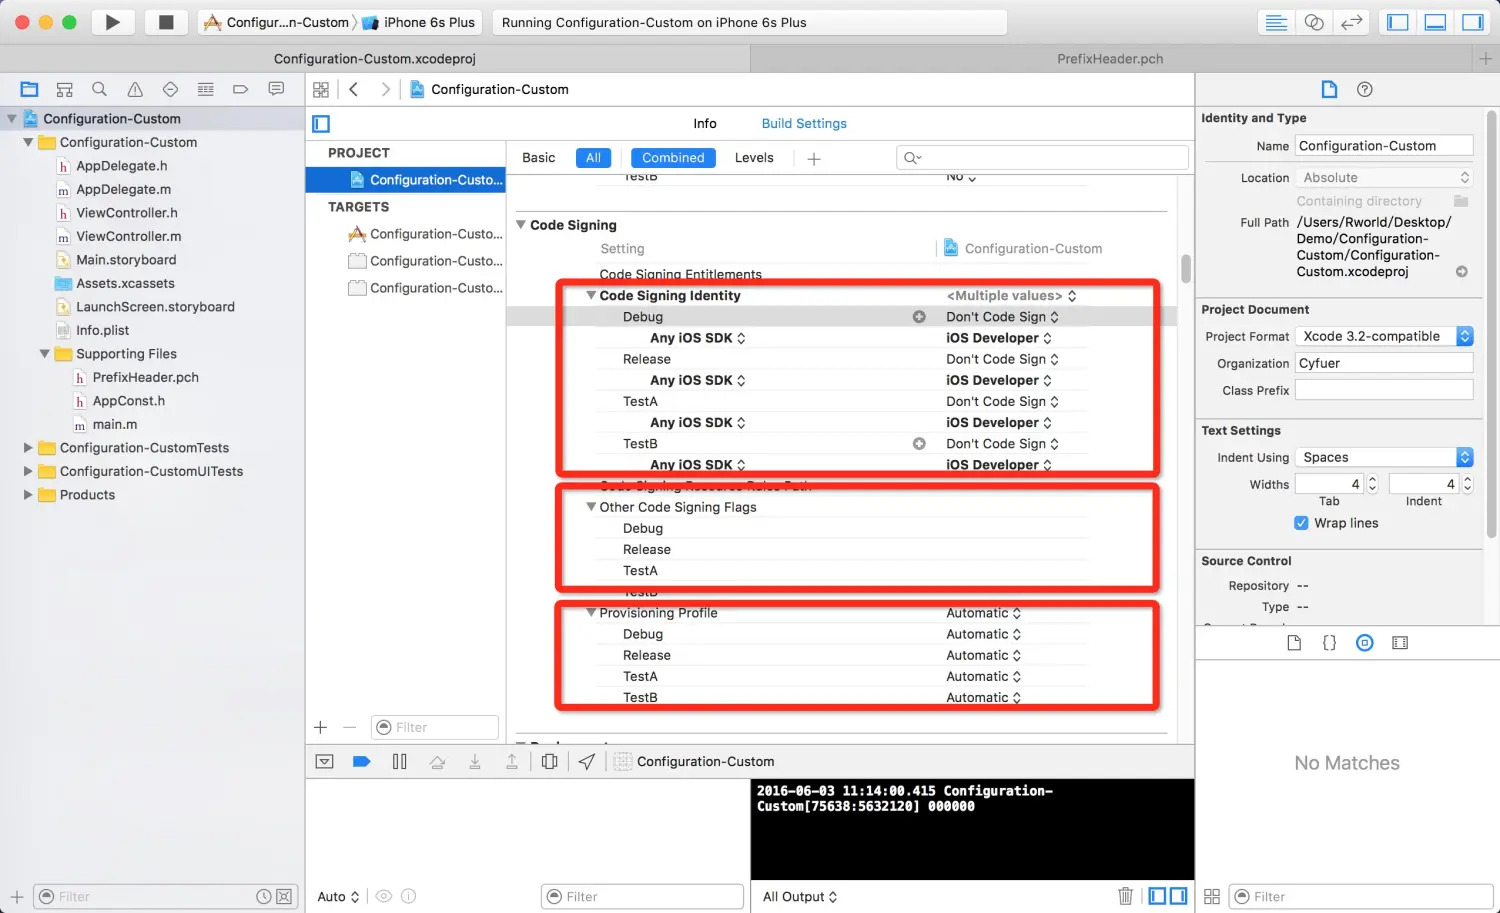
Task: Switch to the Info tab
Action: click(705, 123)
